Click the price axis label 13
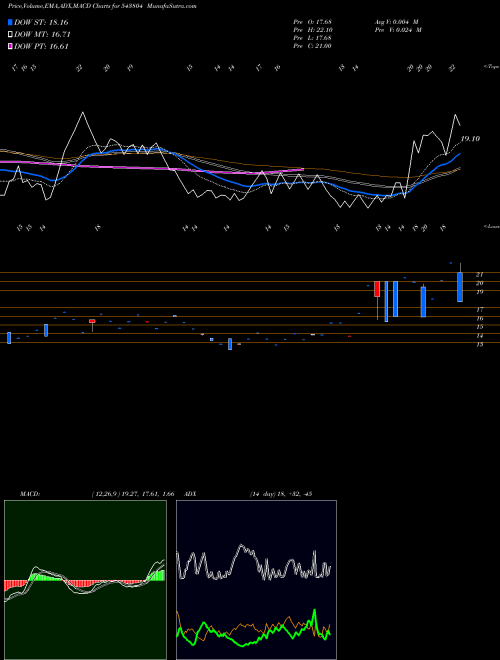The height and width of the screenshot is (660, 500). [x=479, y=344]
